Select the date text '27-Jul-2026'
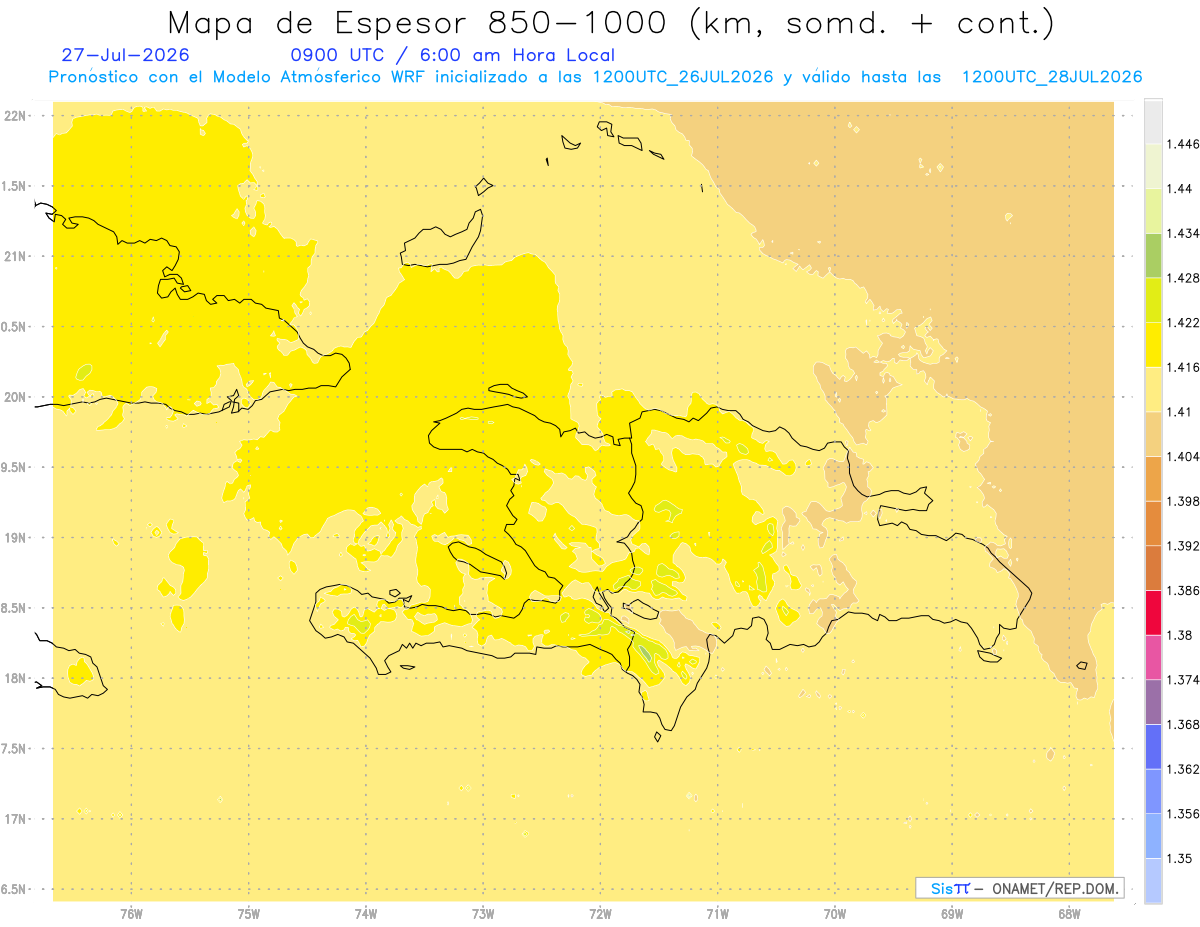Screen dimensions: 1200x927 125,55
